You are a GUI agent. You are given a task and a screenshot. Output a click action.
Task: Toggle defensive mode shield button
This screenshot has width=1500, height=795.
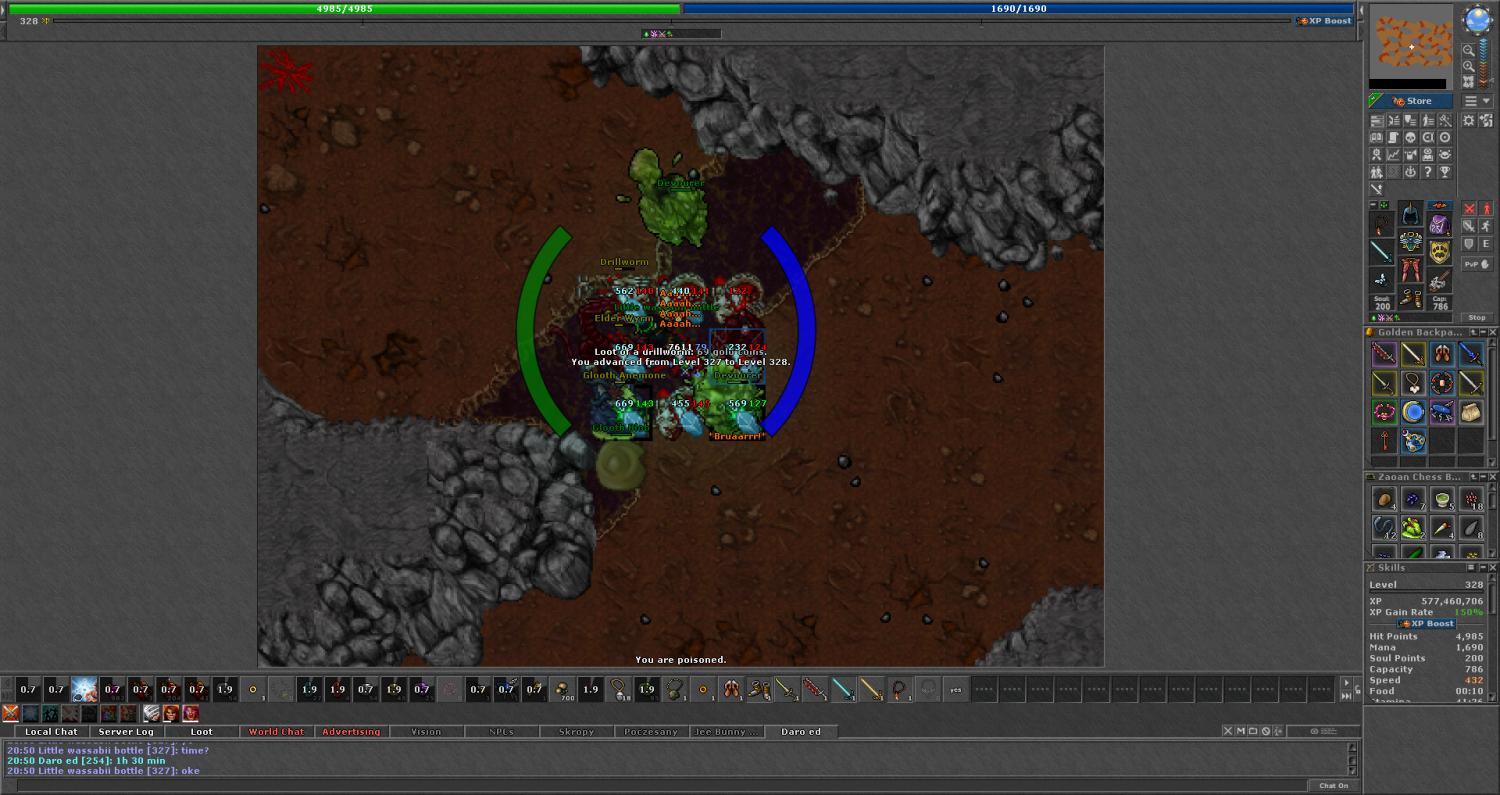coord(1469,243)
